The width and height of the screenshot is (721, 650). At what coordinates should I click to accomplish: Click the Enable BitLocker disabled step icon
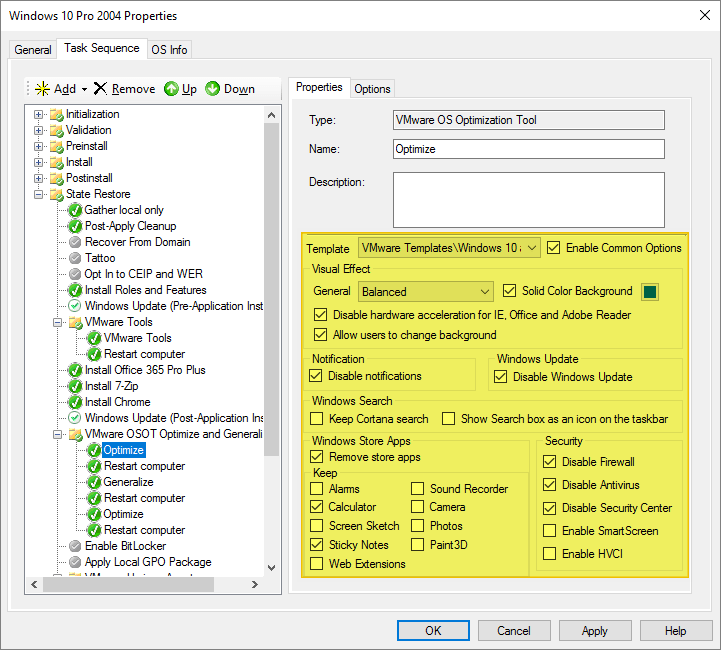(x=75, y=546)
